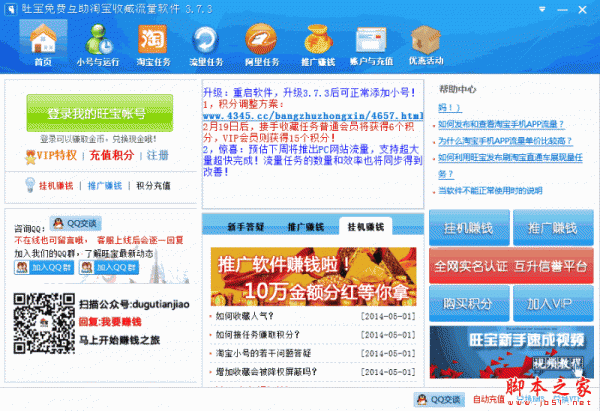
Task: Click the 2014-05-01 date on 如何收藏人气 row
Action: 388,316
